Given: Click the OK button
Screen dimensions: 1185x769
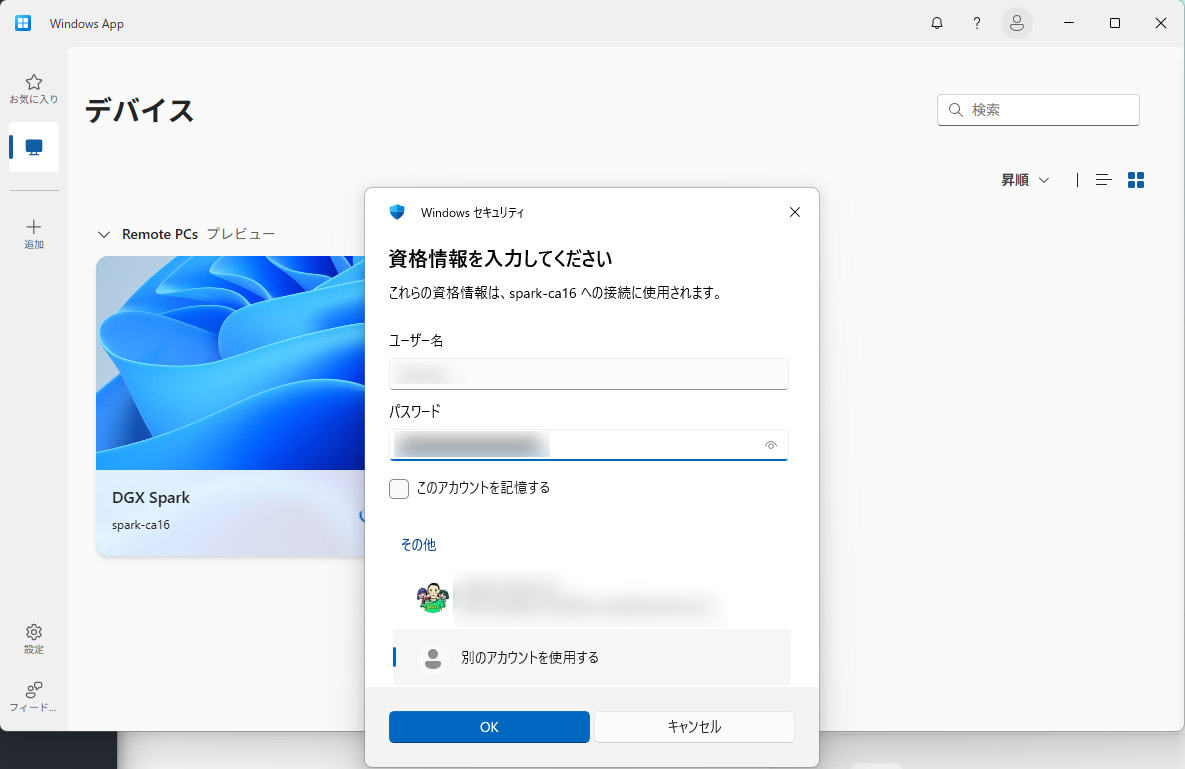Looking at the screenshot, I should point(489,727).
